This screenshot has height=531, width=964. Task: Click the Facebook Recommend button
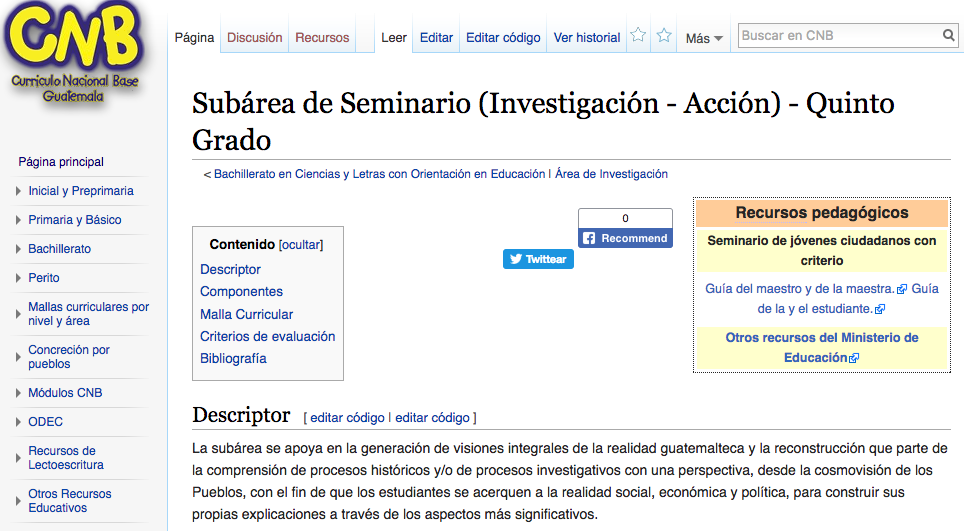(625, 238)
